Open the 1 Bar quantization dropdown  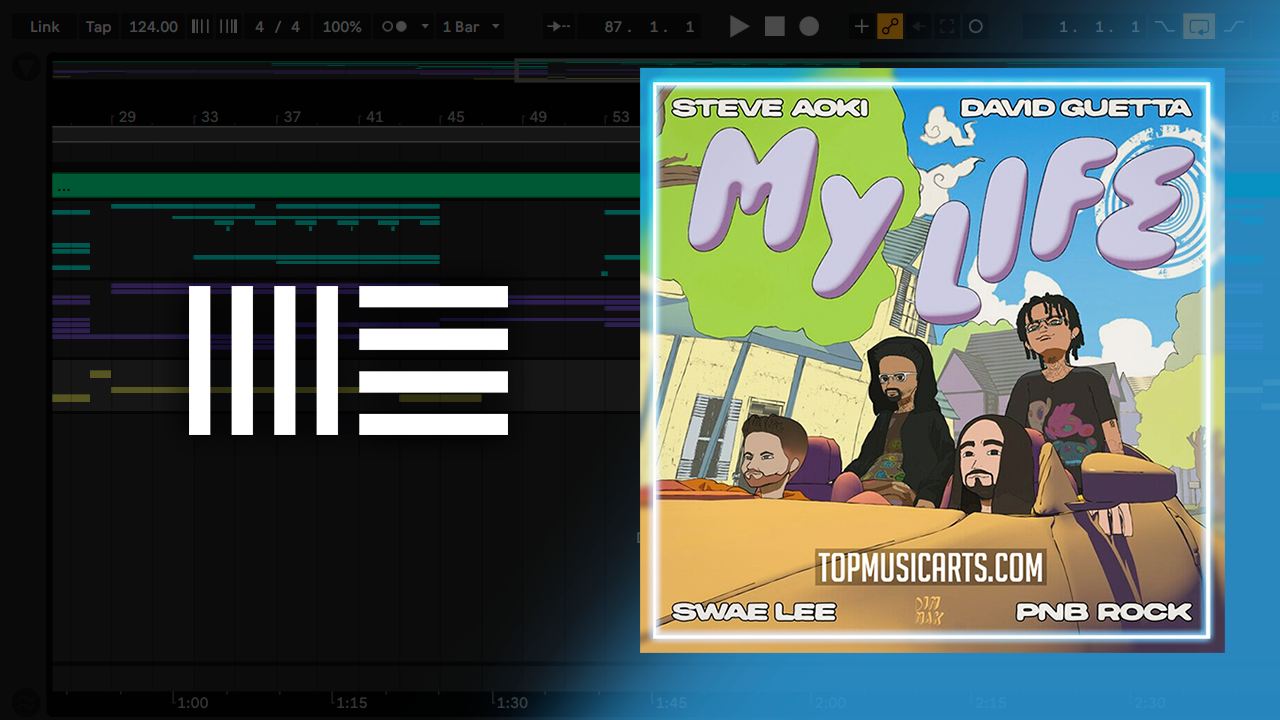471,27
